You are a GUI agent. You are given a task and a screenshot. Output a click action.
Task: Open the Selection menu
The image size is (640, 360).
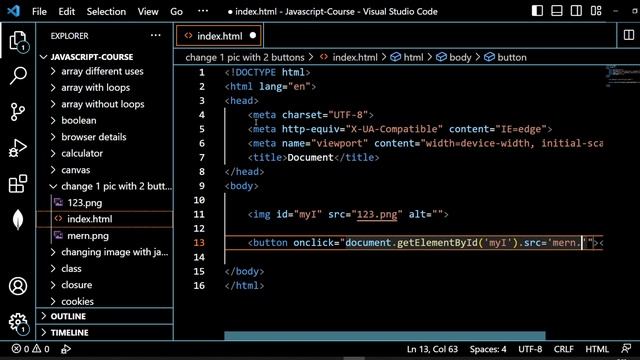click(106, 11)
